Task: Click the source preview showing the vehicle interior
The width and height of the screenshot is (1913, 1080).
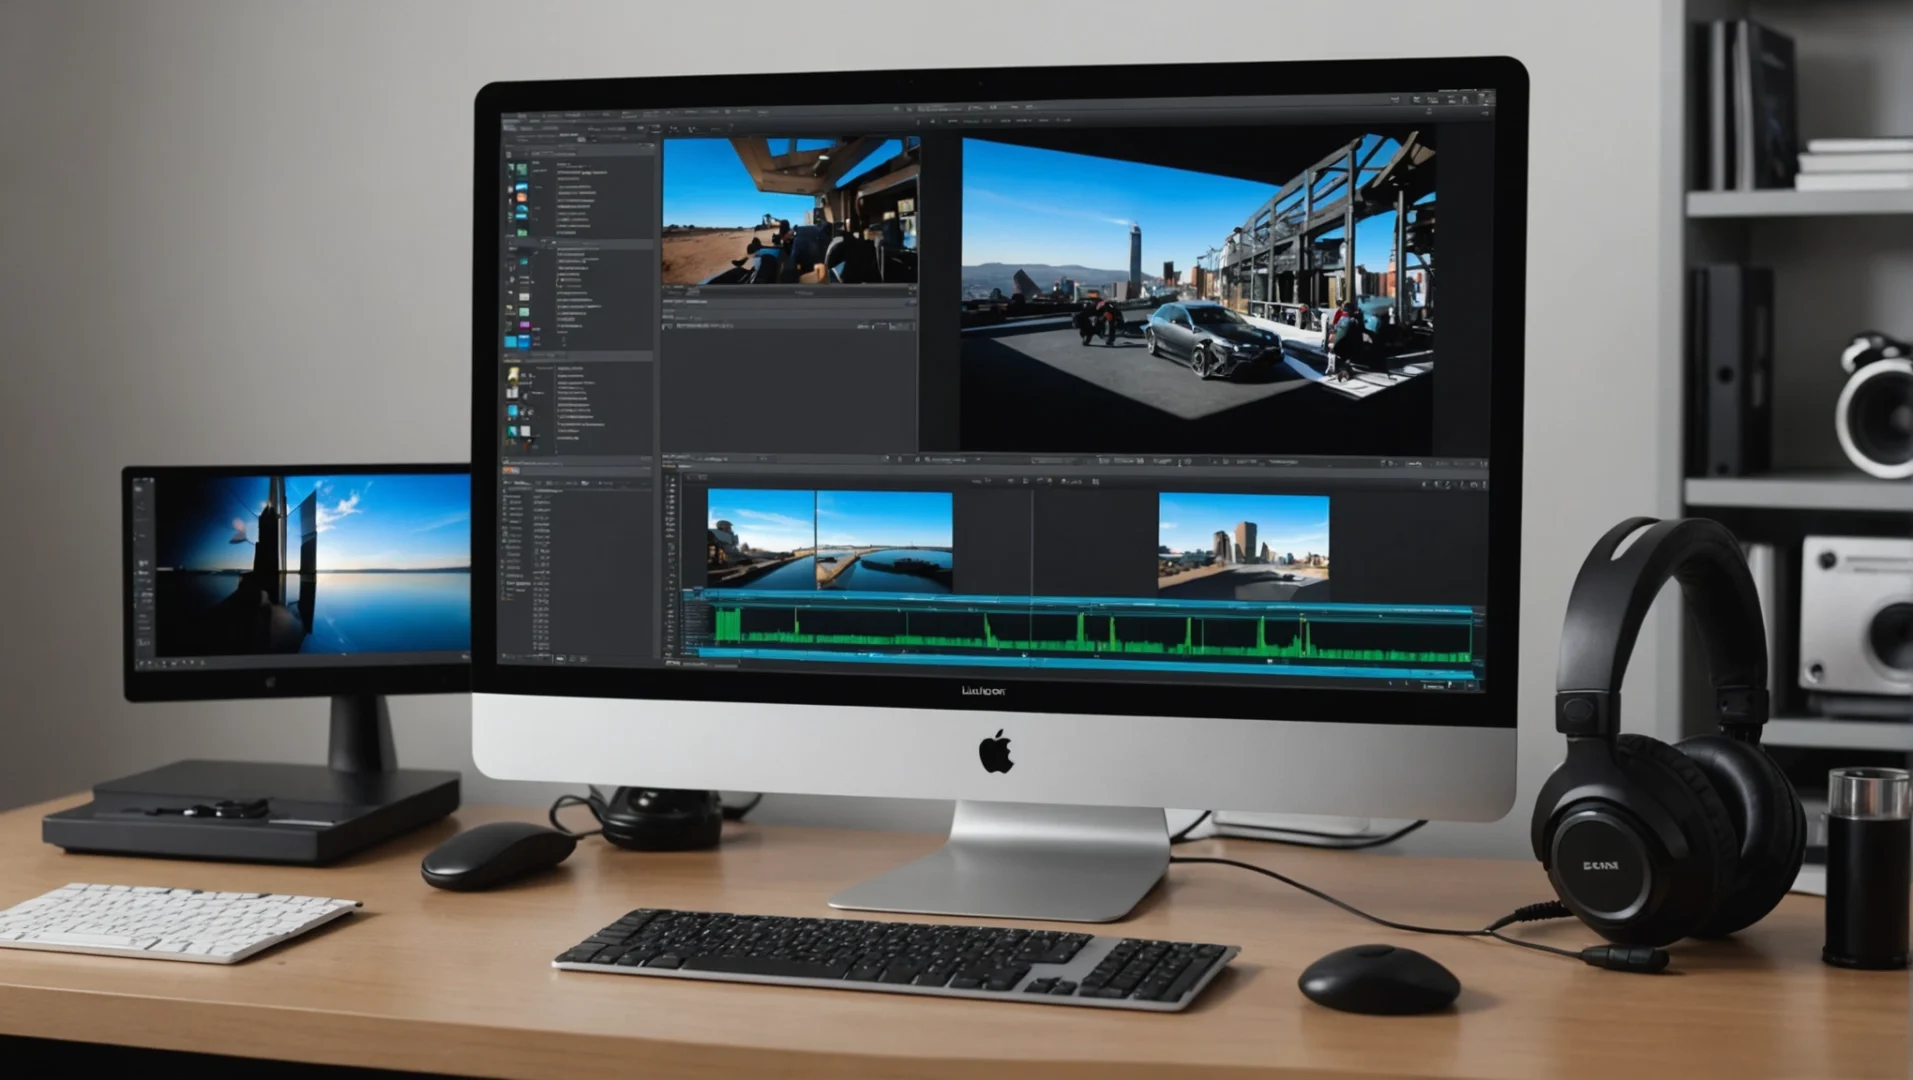Action: (x=790, y=211)
